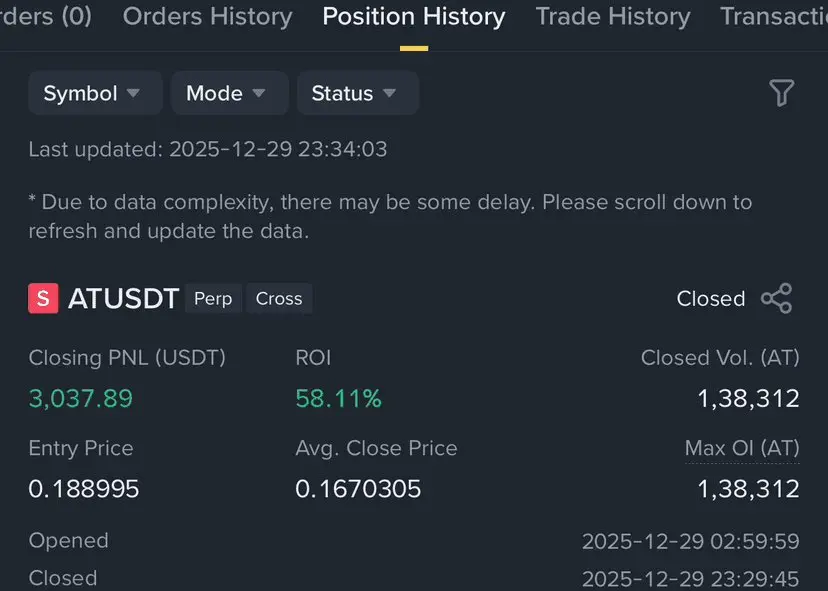Image resolution: width=828 pixels, height=591 pixels.
Task: Select the Position History tab
Action: coord(413,17)
